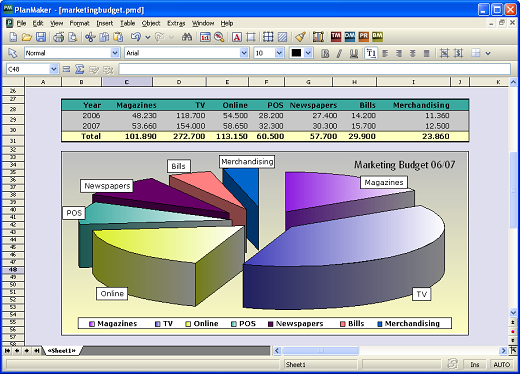The height and width of the screenshot is (374, 520).
Task: Apply shading with the hatched pattern icon
Action: coord(282,37)
